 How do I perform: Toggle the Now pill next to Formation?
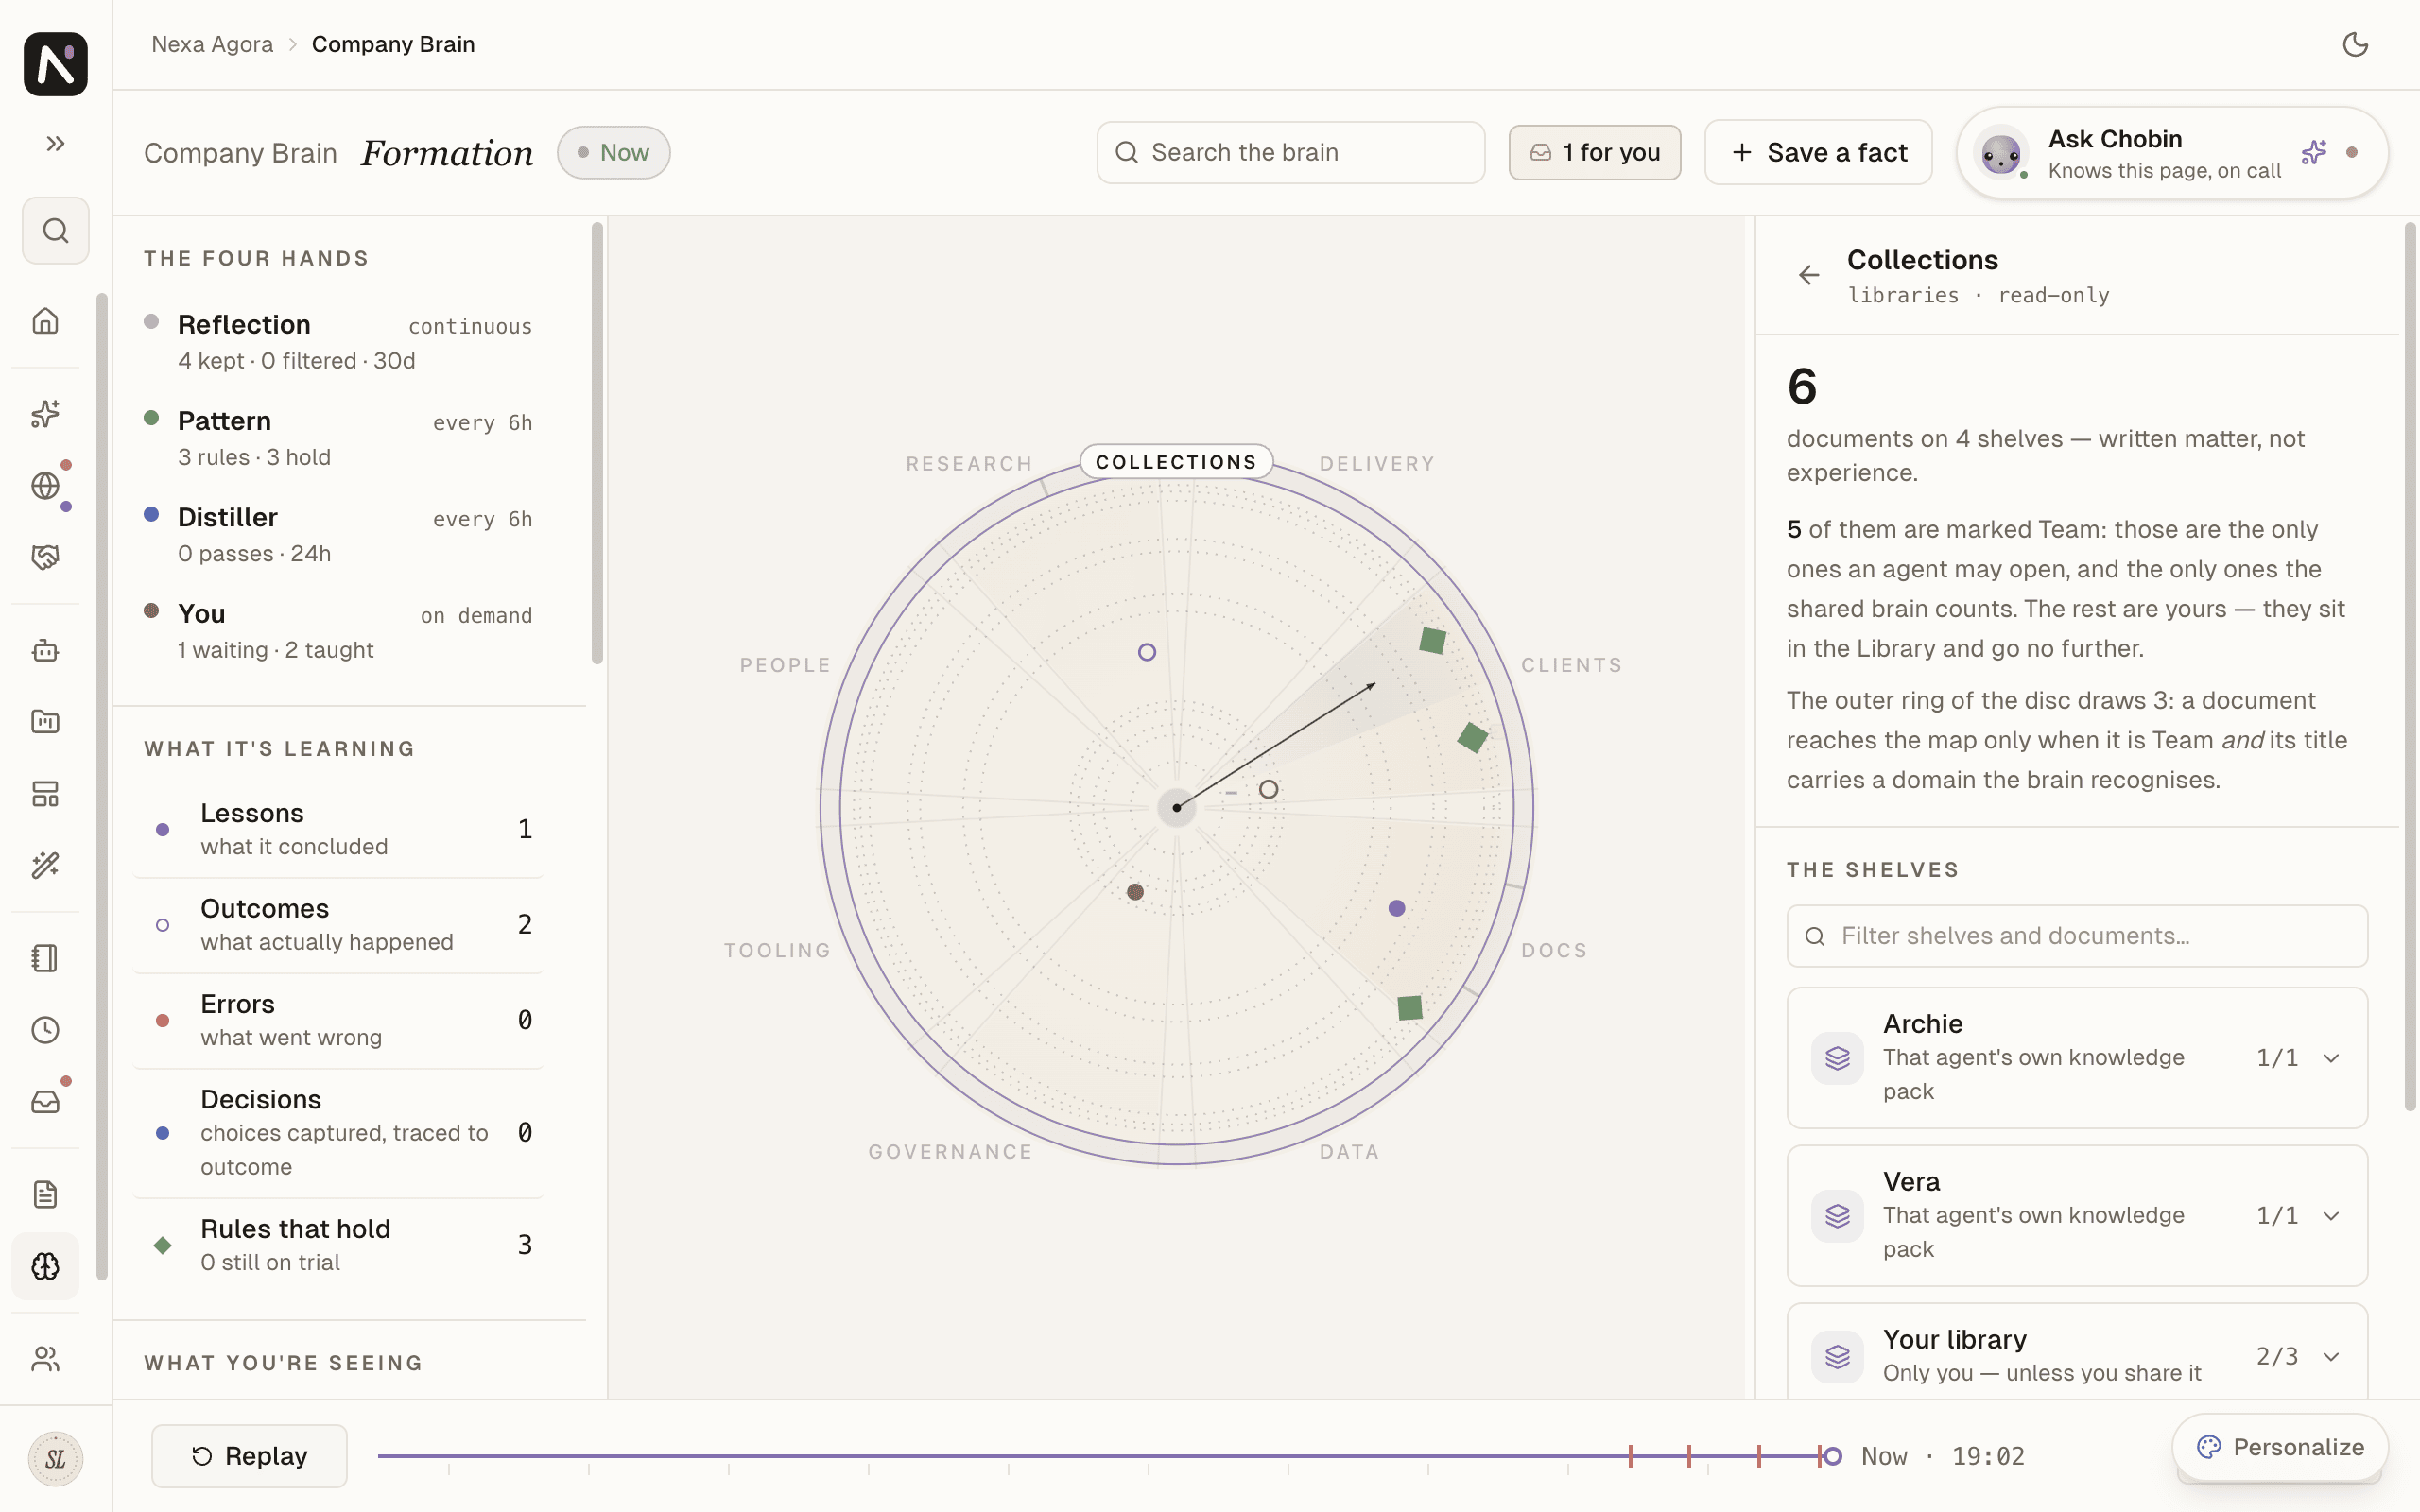tap(614, 152)
